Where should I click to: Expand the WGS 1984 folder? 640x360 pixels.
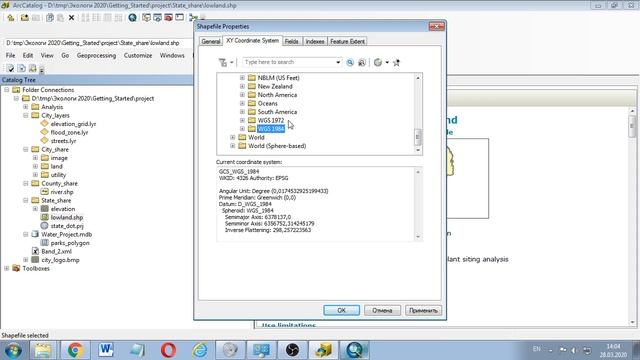[x=242, y=129]
